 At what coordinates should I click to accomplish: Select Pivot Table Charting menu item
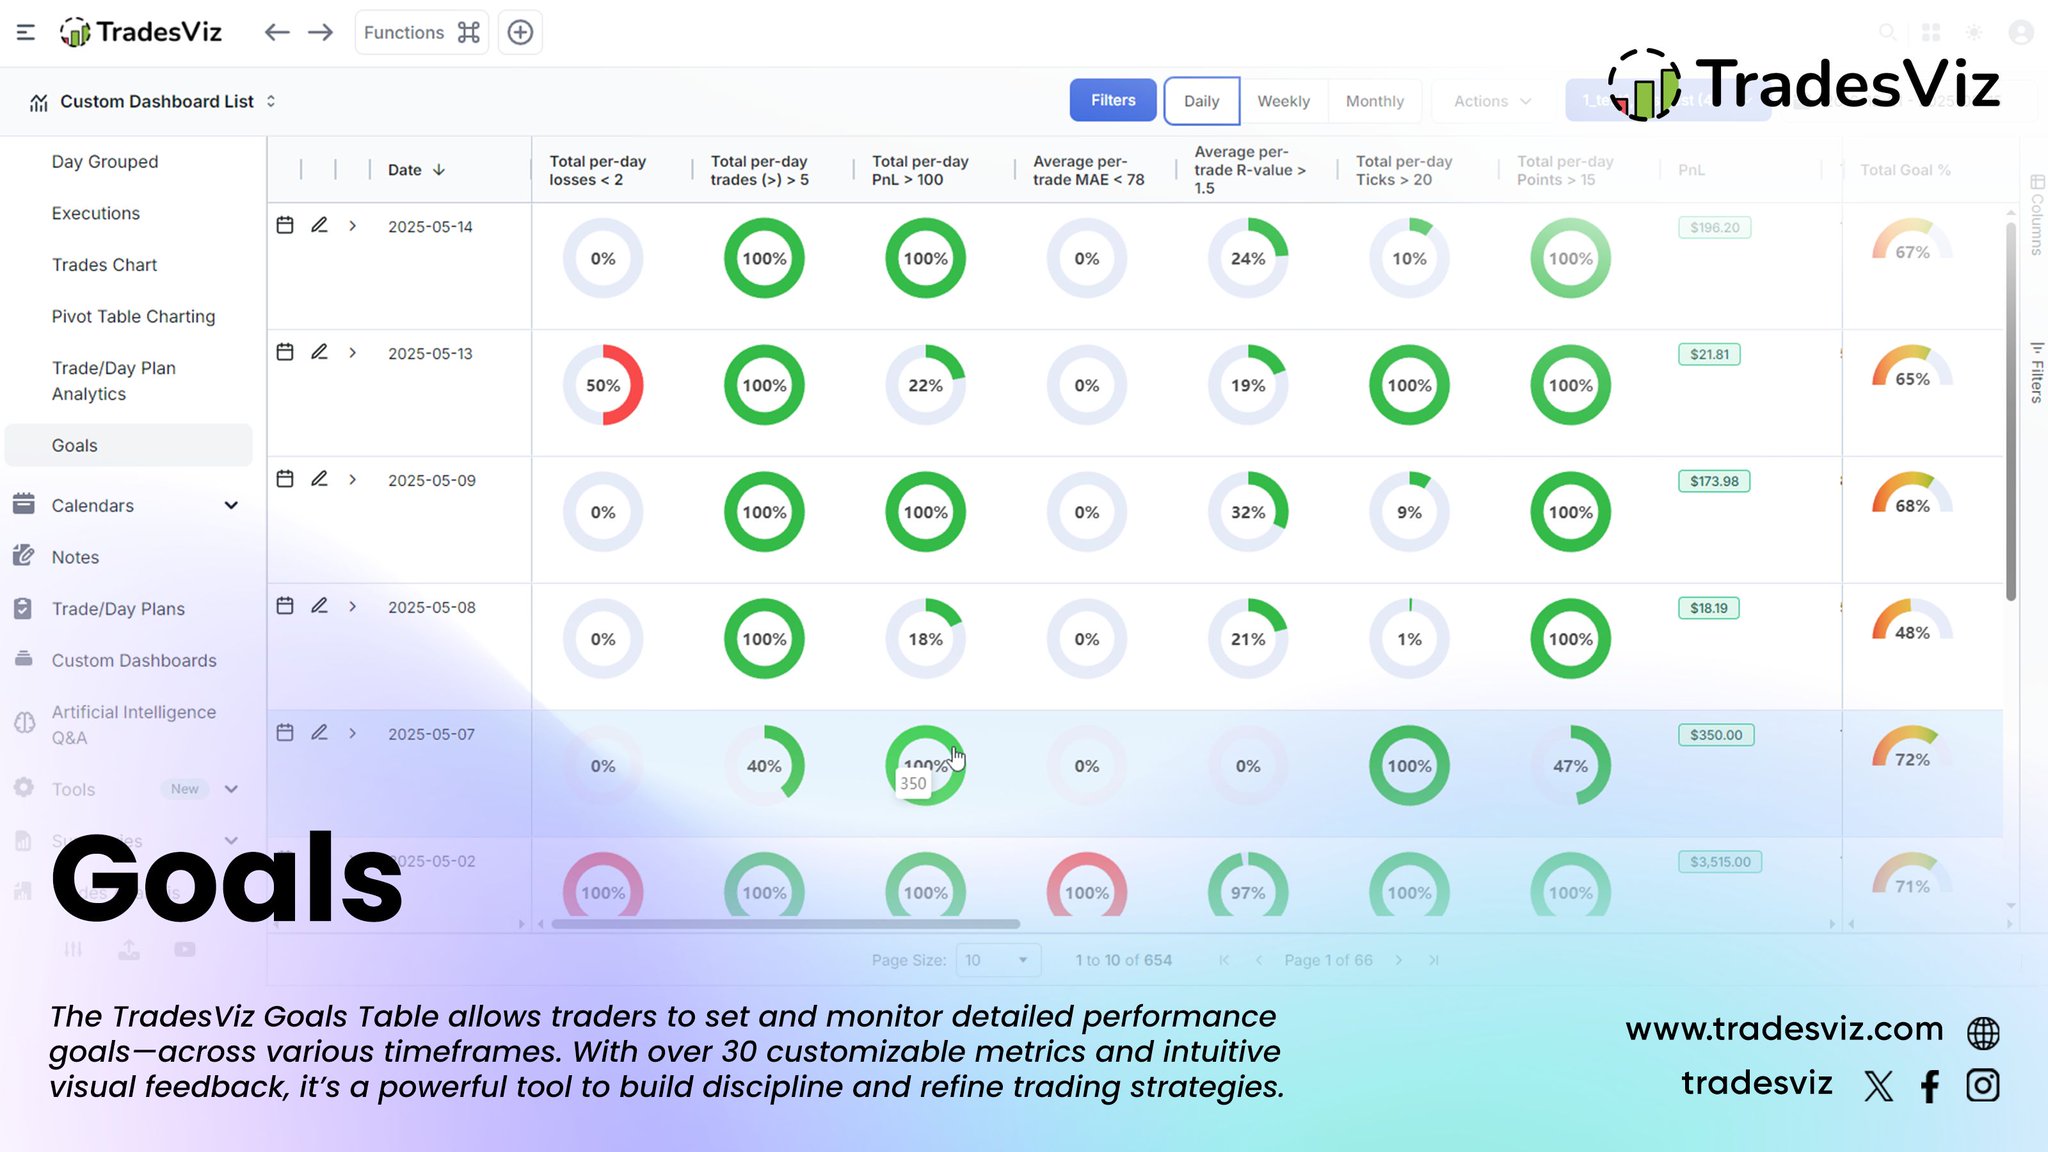tap(133, 316)
